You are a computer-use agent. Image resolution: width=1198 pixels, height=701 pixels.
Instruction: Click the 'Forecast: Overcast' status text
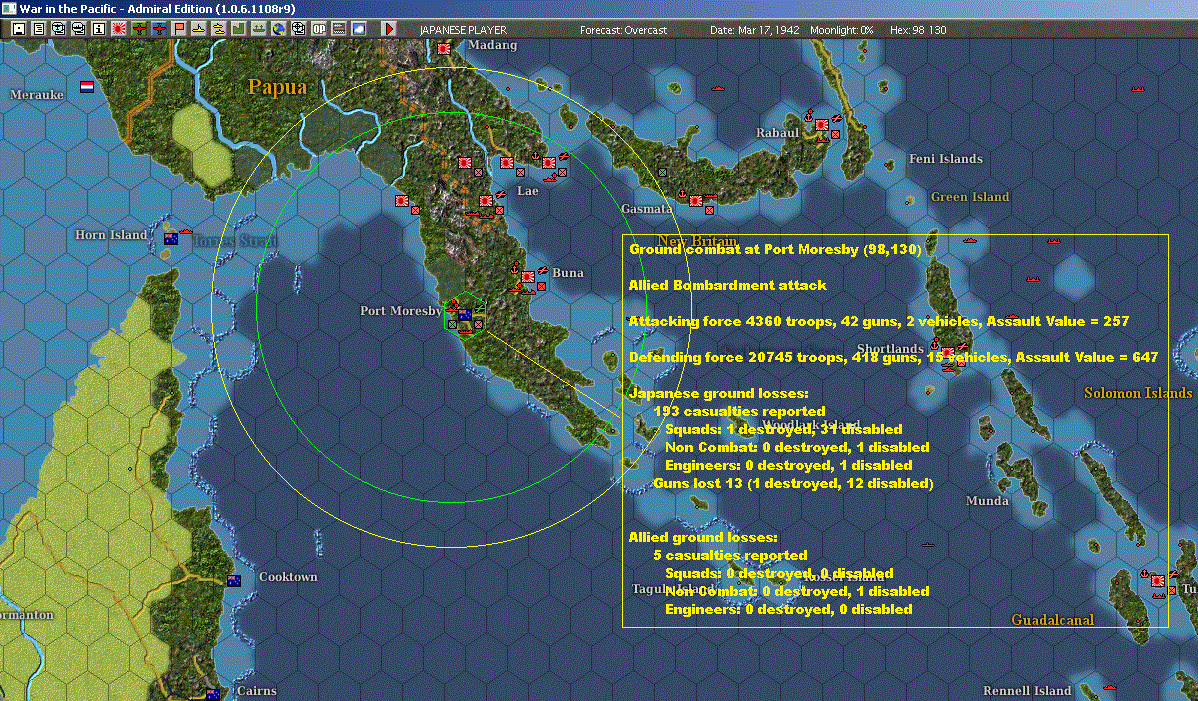point(623,30)
